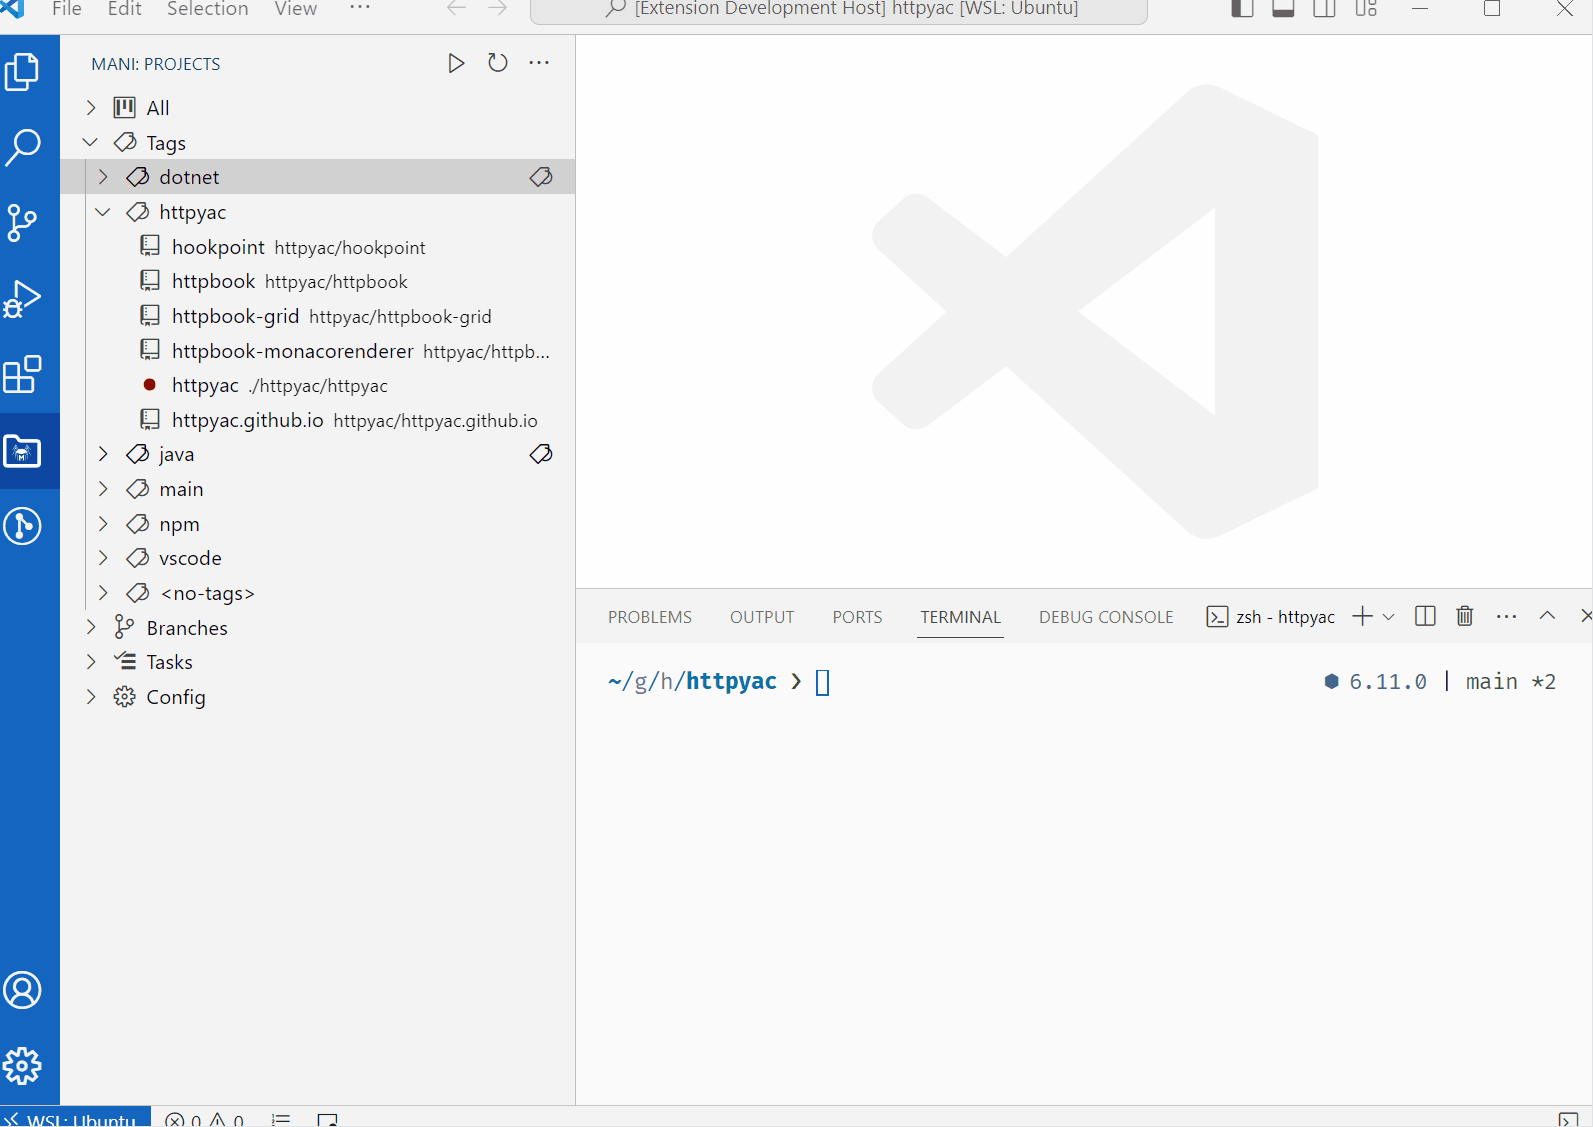Open terminal panel more actions menu
The image size is (1593, 1127).
point(1507,616)
